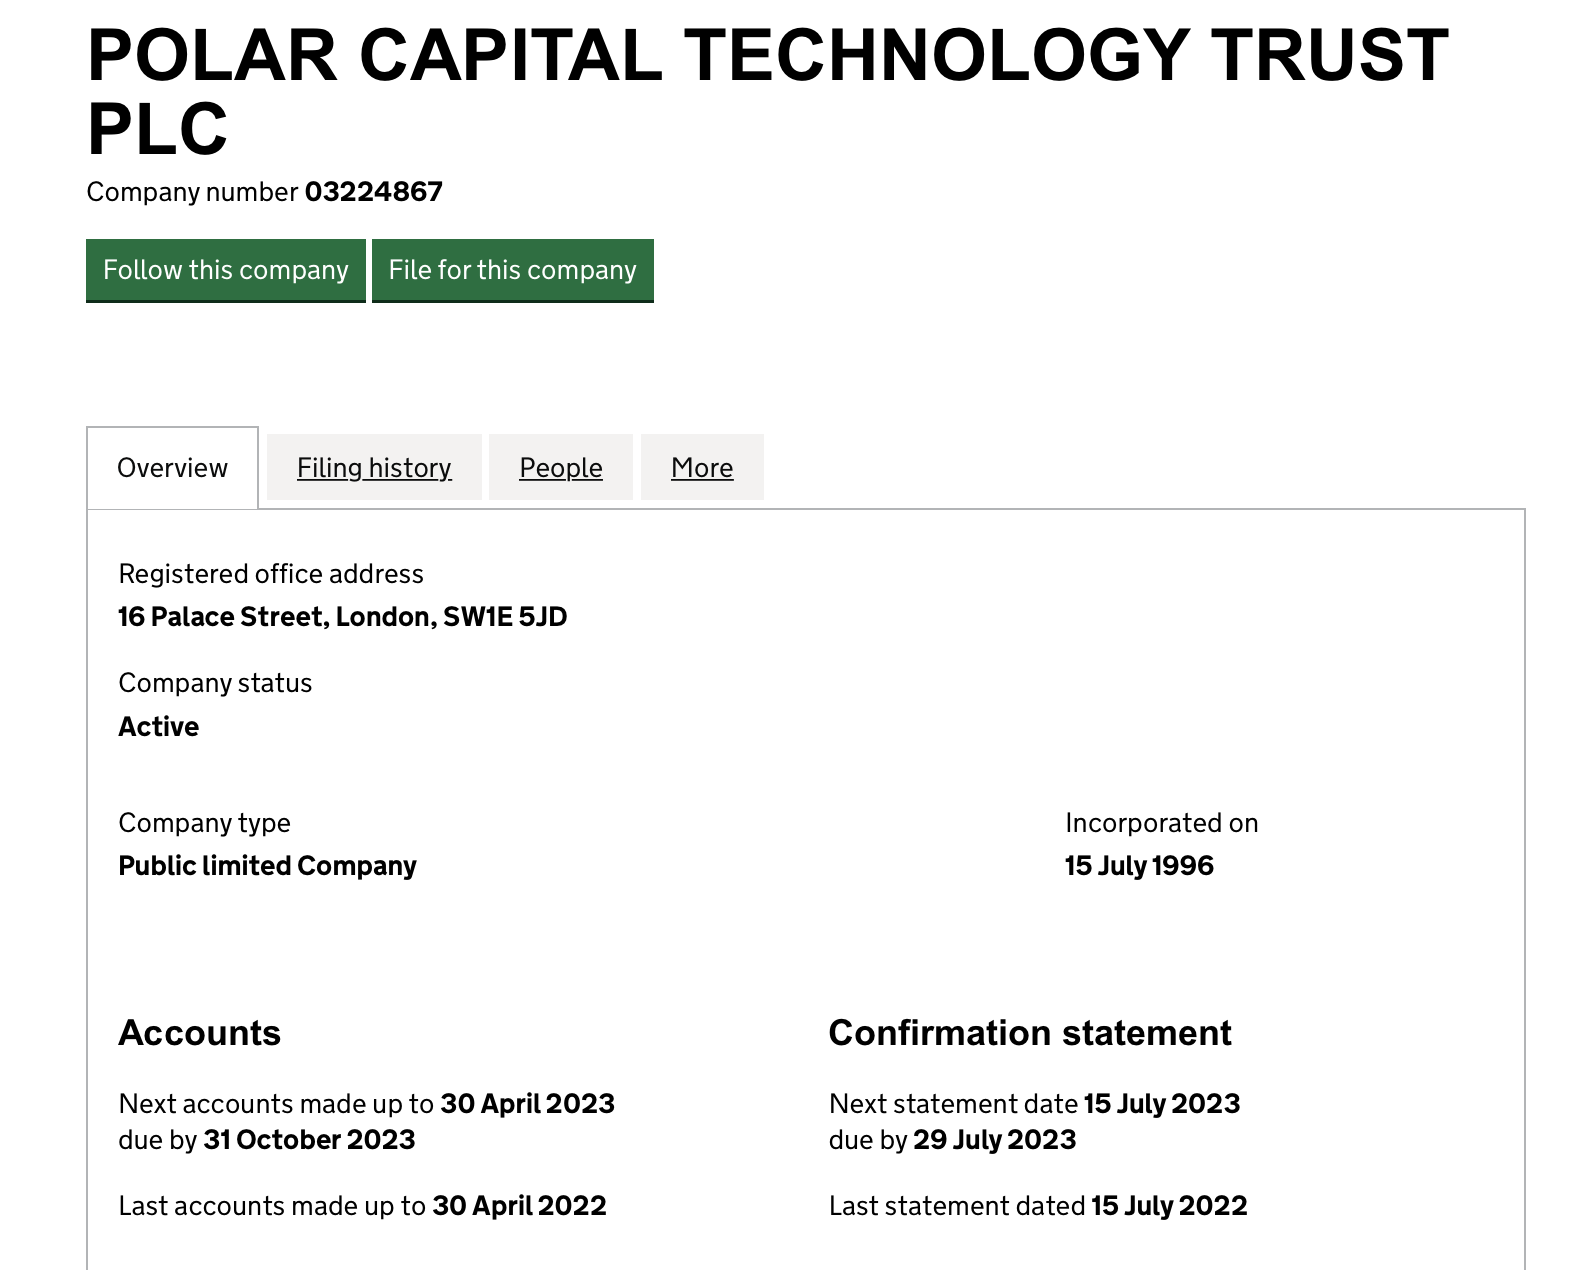Click accounts due date 31 October 2023

(x=309, y=1140)
